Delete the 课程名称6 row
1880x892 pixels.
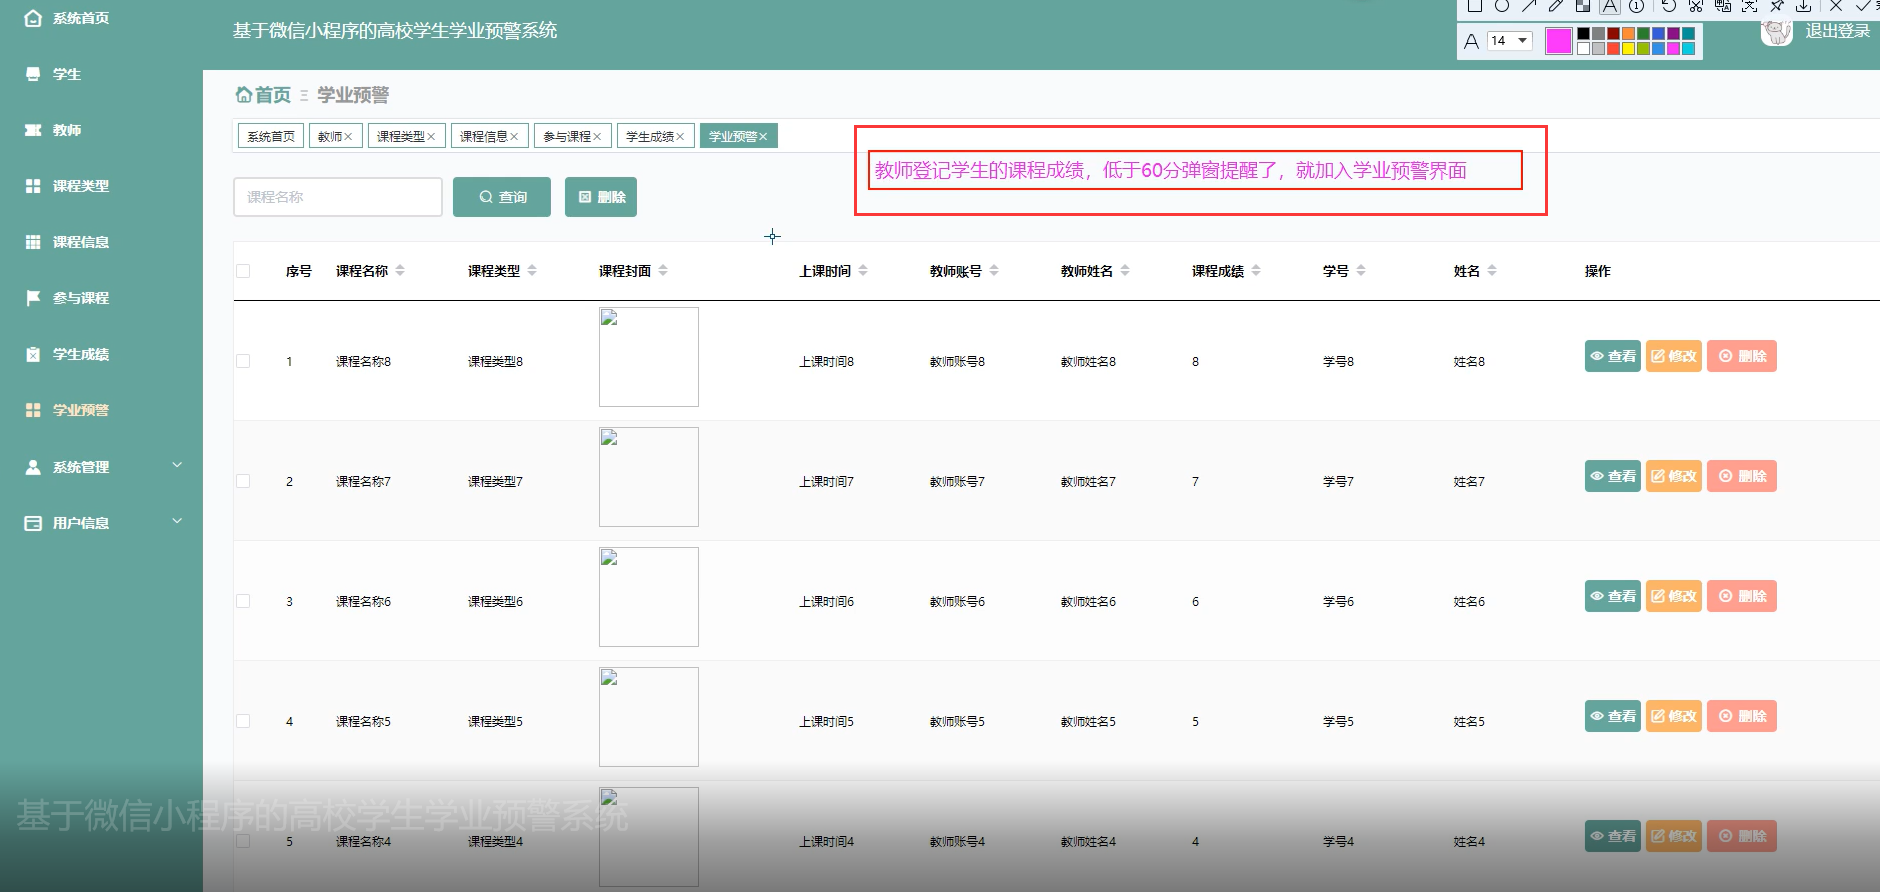click(1742, 596)
